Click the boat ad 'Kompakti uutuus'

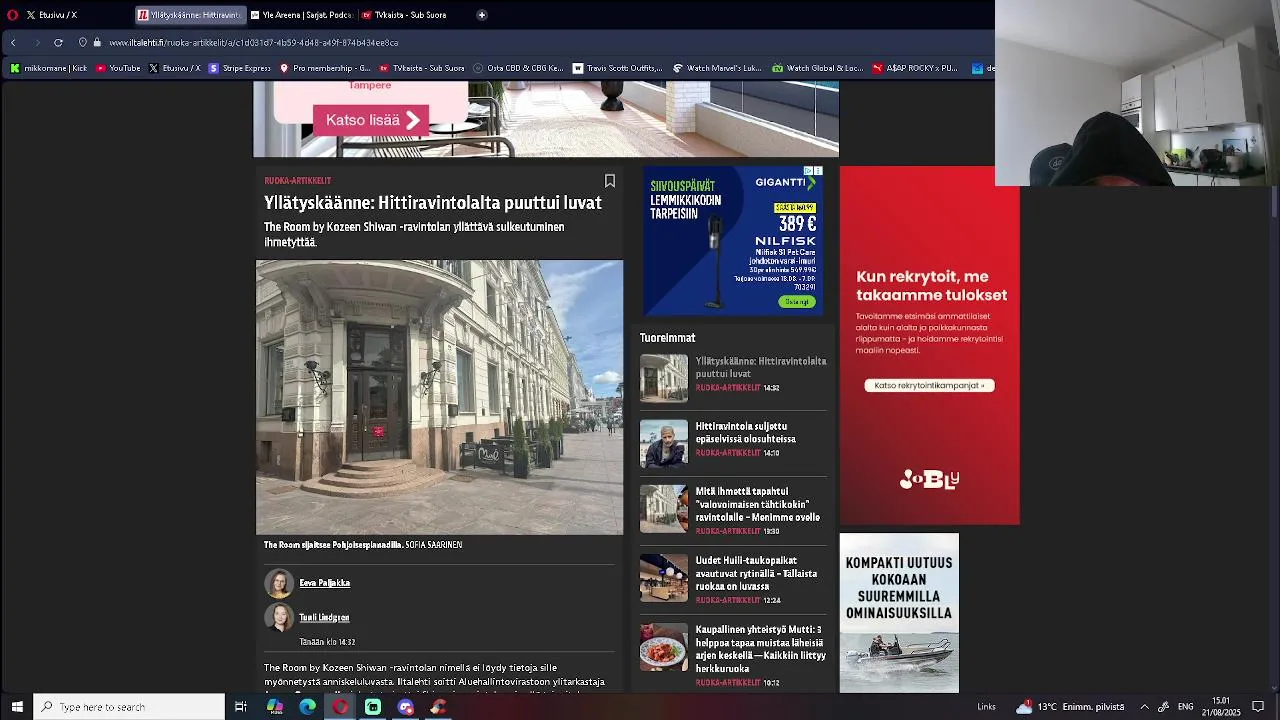[x=899, y=613]
